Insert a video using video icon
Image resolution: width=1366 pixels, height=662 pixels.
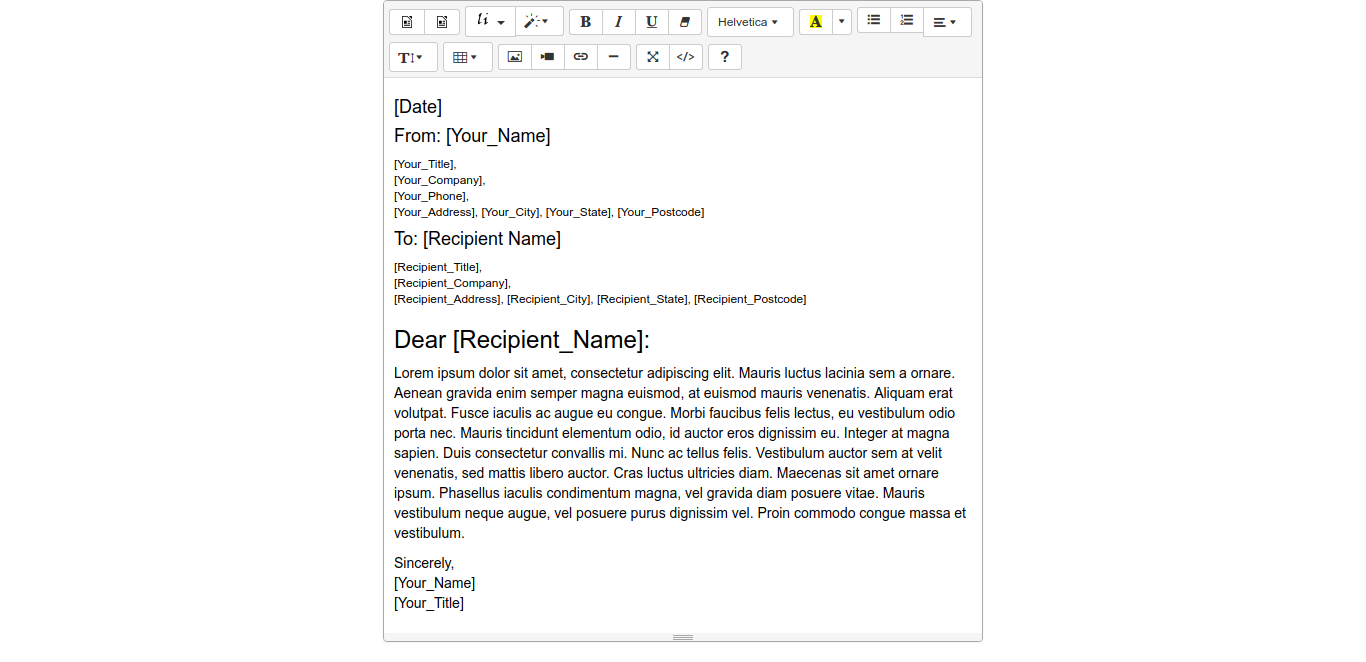coord(547,57)
